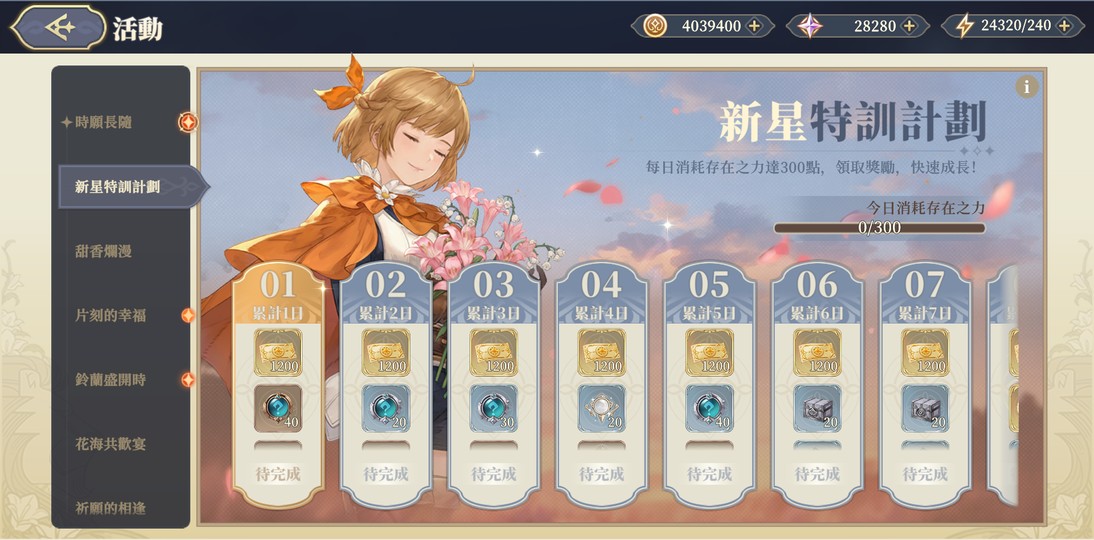Image resolution: width=1094 pixels, height=540 pixels.
Task: Tap the plus icon next to 28280 gems
Action: (909, 27)
